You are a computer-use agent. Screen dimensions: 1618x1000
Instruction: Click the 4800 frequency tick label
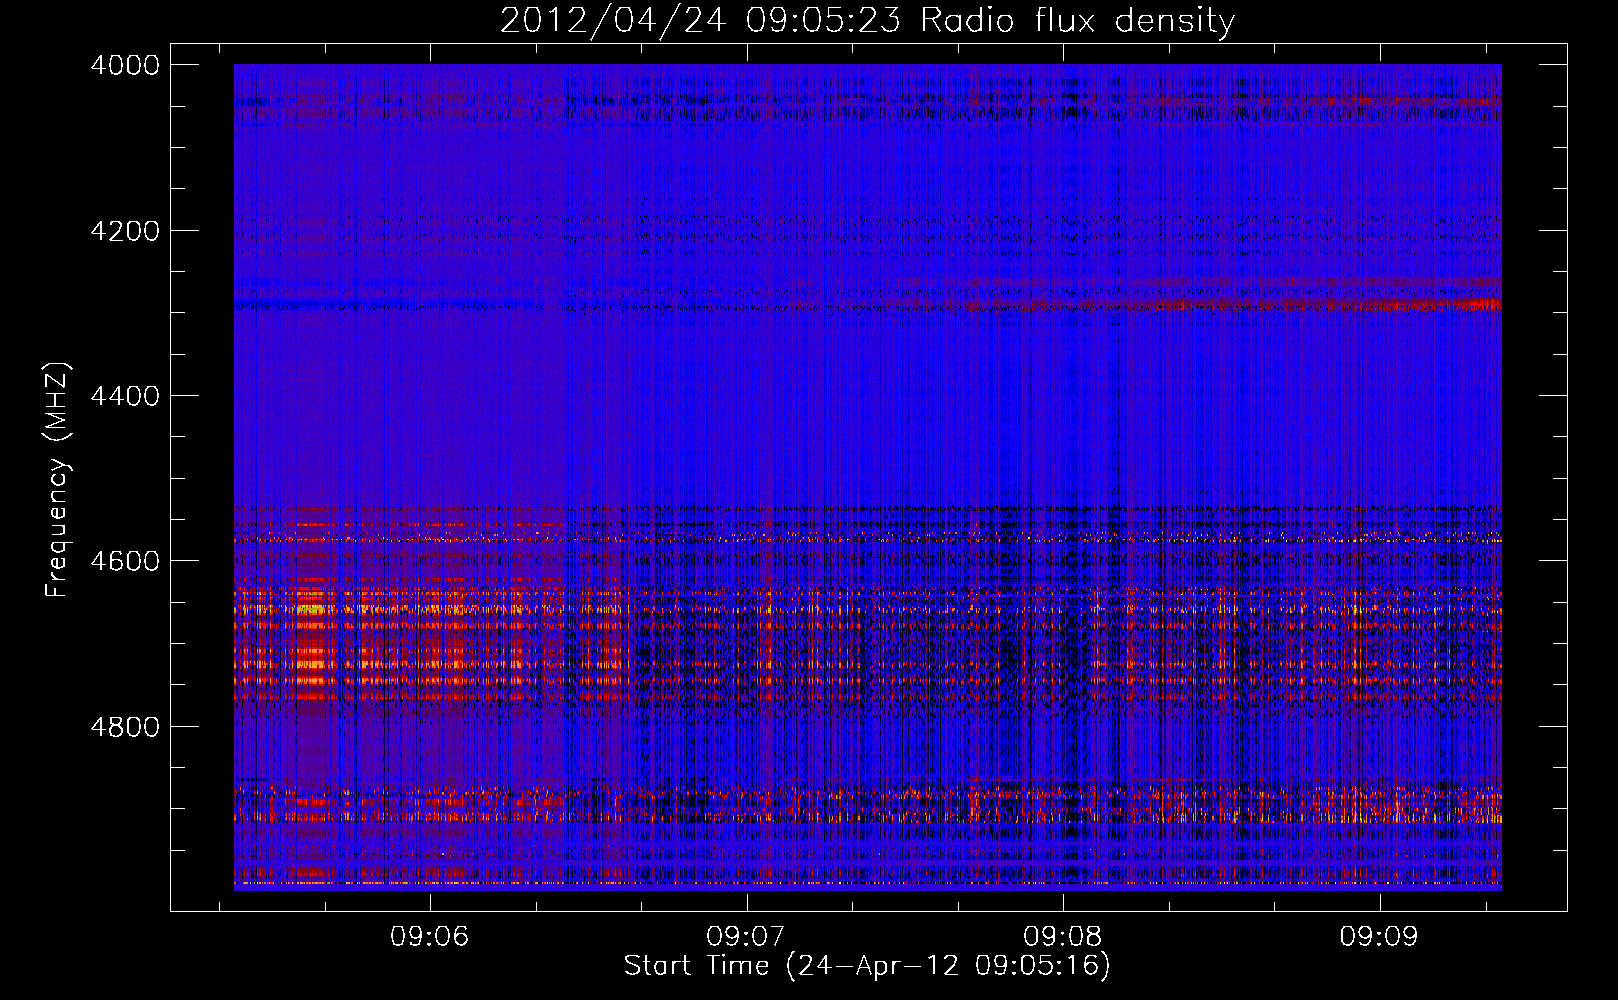pos(125,727)
